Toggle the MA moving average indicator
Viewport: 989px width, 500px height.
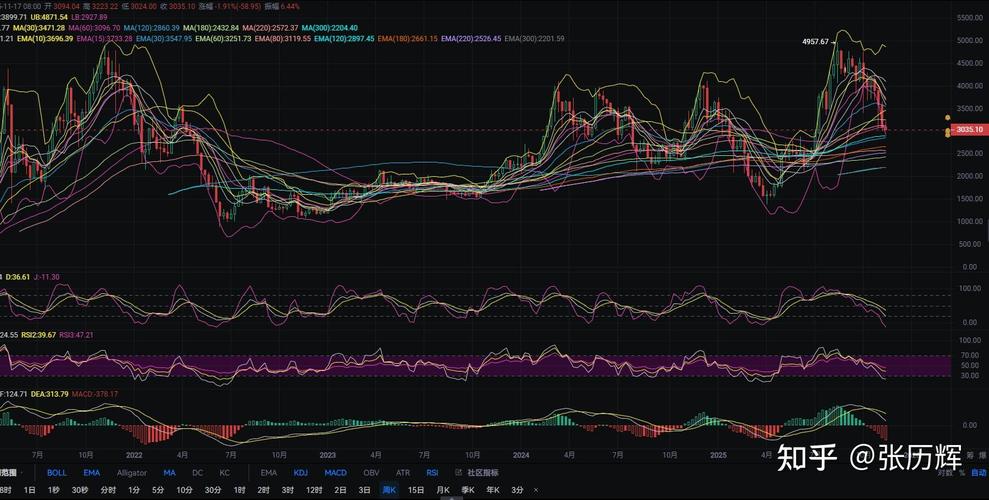[x=169, y=473]
